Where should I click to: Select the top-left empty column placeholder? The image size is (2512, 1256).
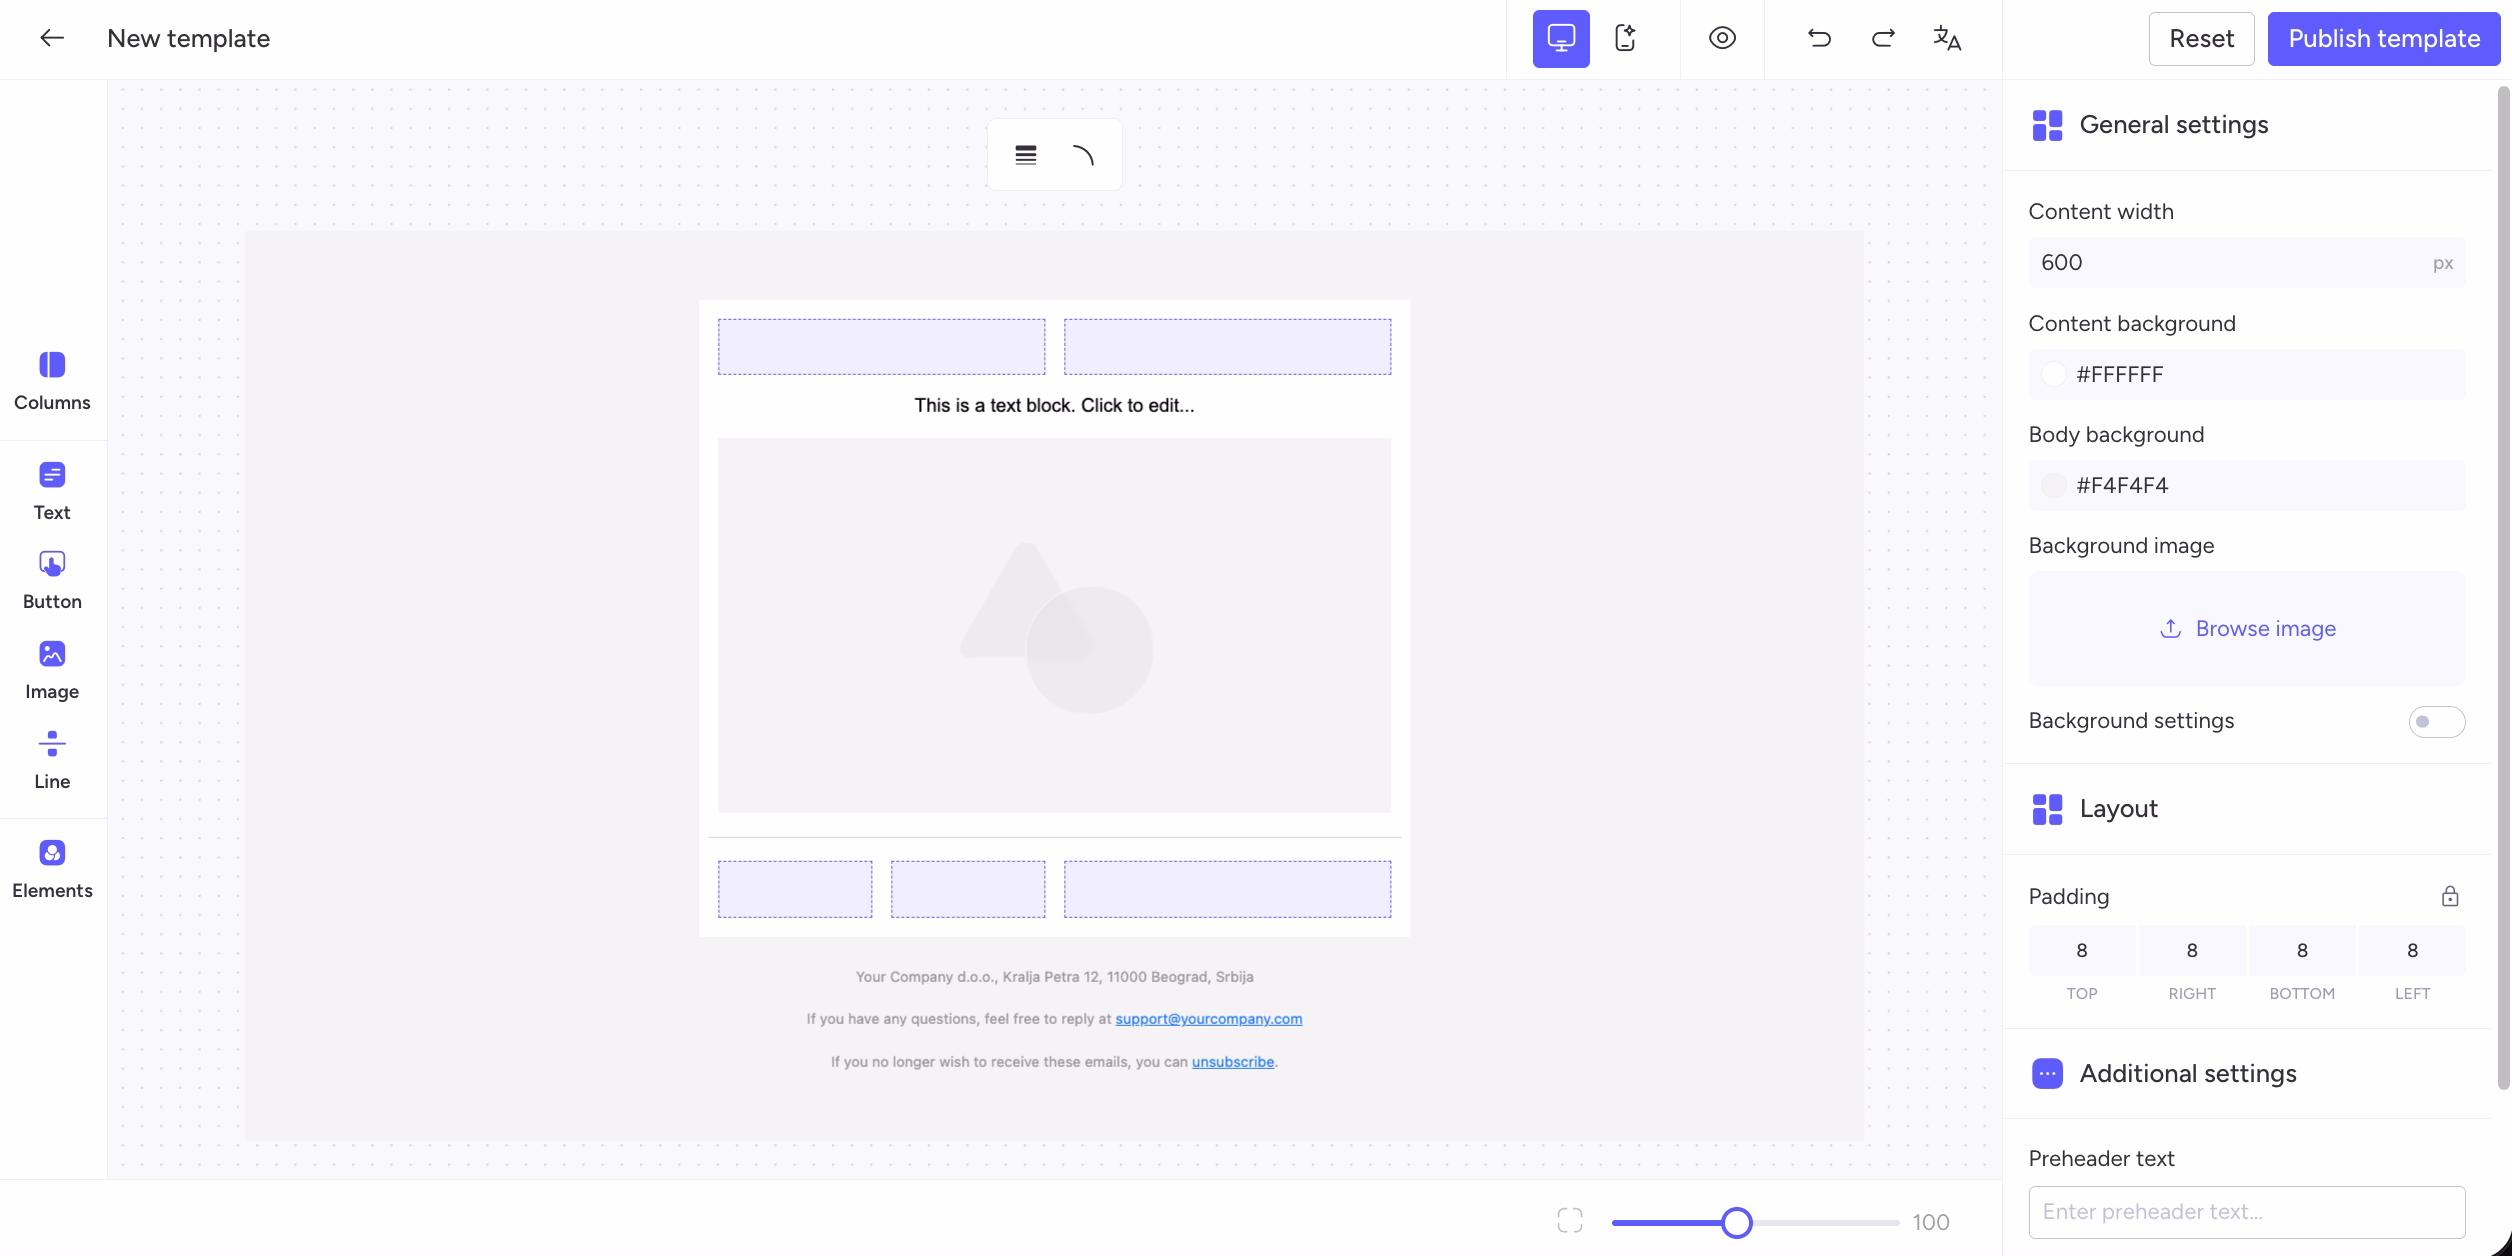881,347
